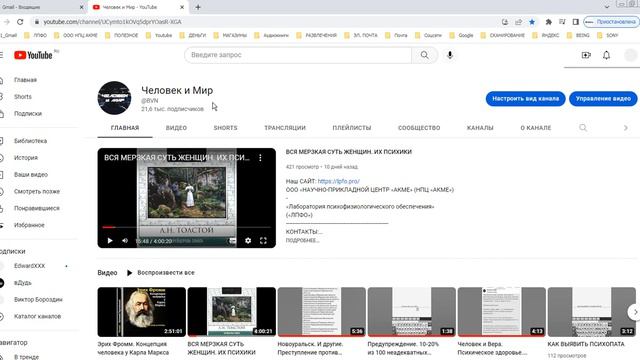Click Настроить вид канала button
The image size is (640, 360).
[525, 98]
